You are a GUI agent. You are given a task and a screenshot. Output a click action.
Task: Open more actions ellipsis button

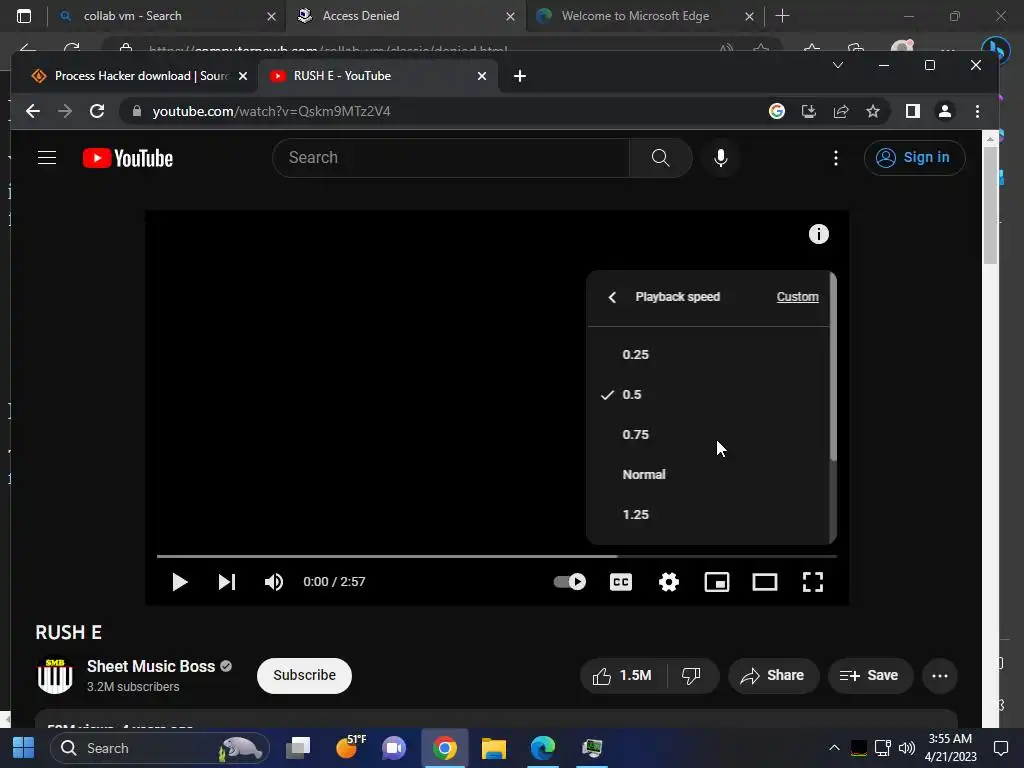940,675
